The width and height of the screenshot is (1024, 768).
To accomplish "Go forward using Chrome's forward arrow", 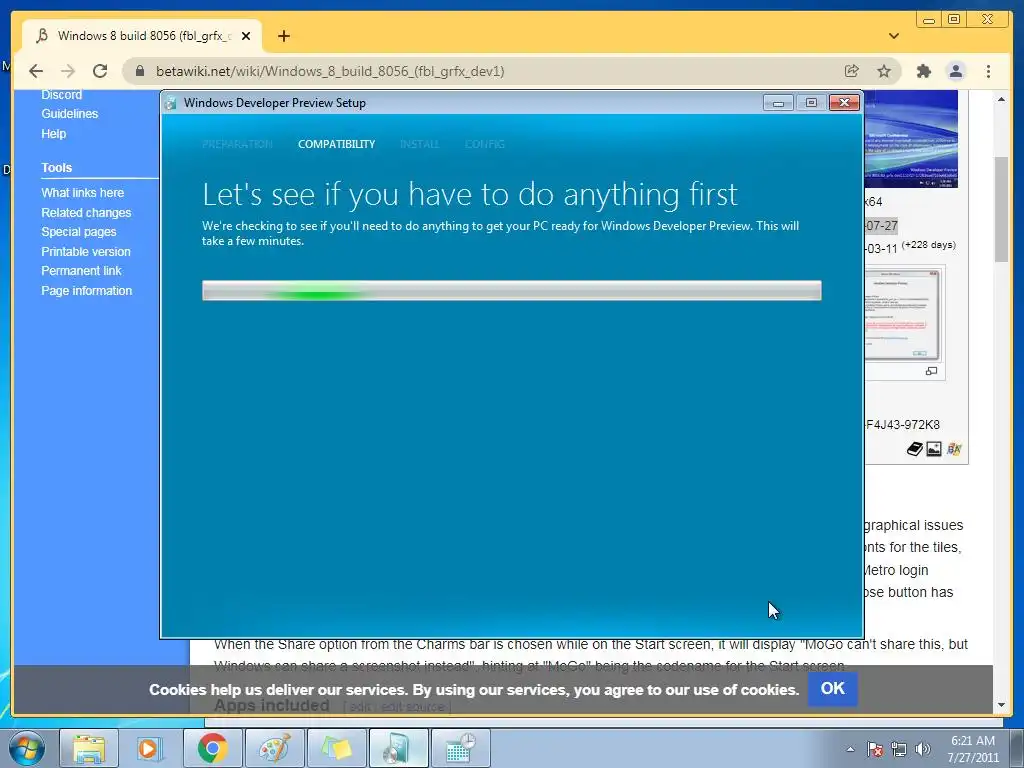I will point(68,71).
